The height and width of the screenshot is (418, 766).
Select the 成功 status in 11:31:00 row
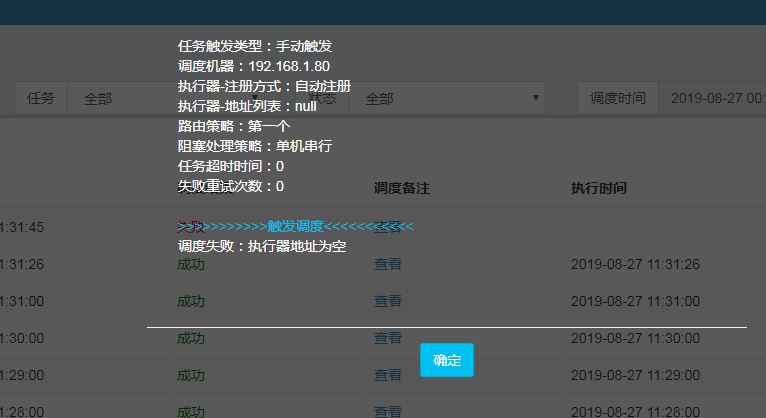point(191,301)
